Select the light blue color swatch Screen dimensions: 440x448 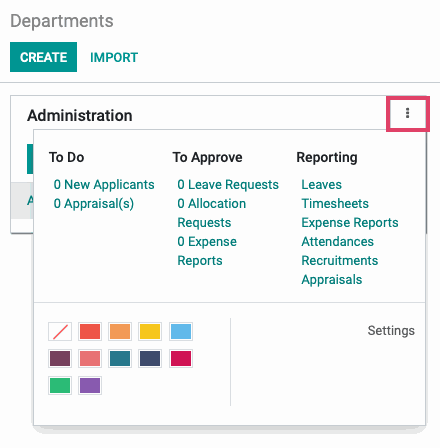point(181,331)
